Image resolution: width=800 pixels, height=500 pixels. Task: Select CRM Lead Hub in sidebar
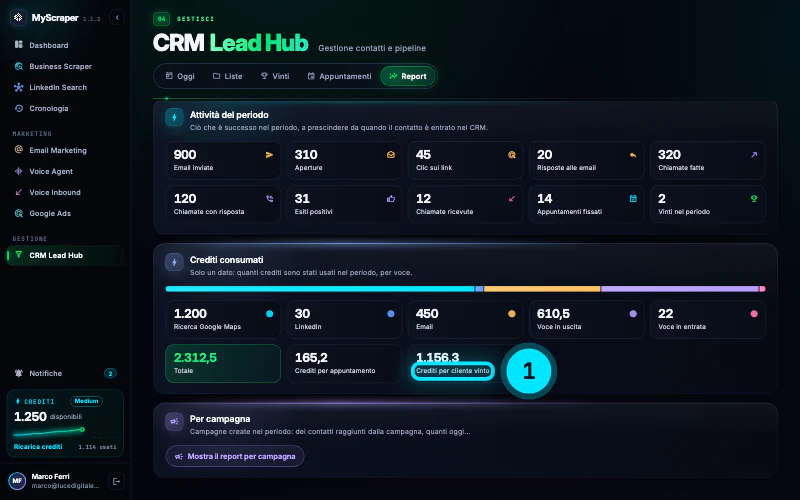(65, 255)
